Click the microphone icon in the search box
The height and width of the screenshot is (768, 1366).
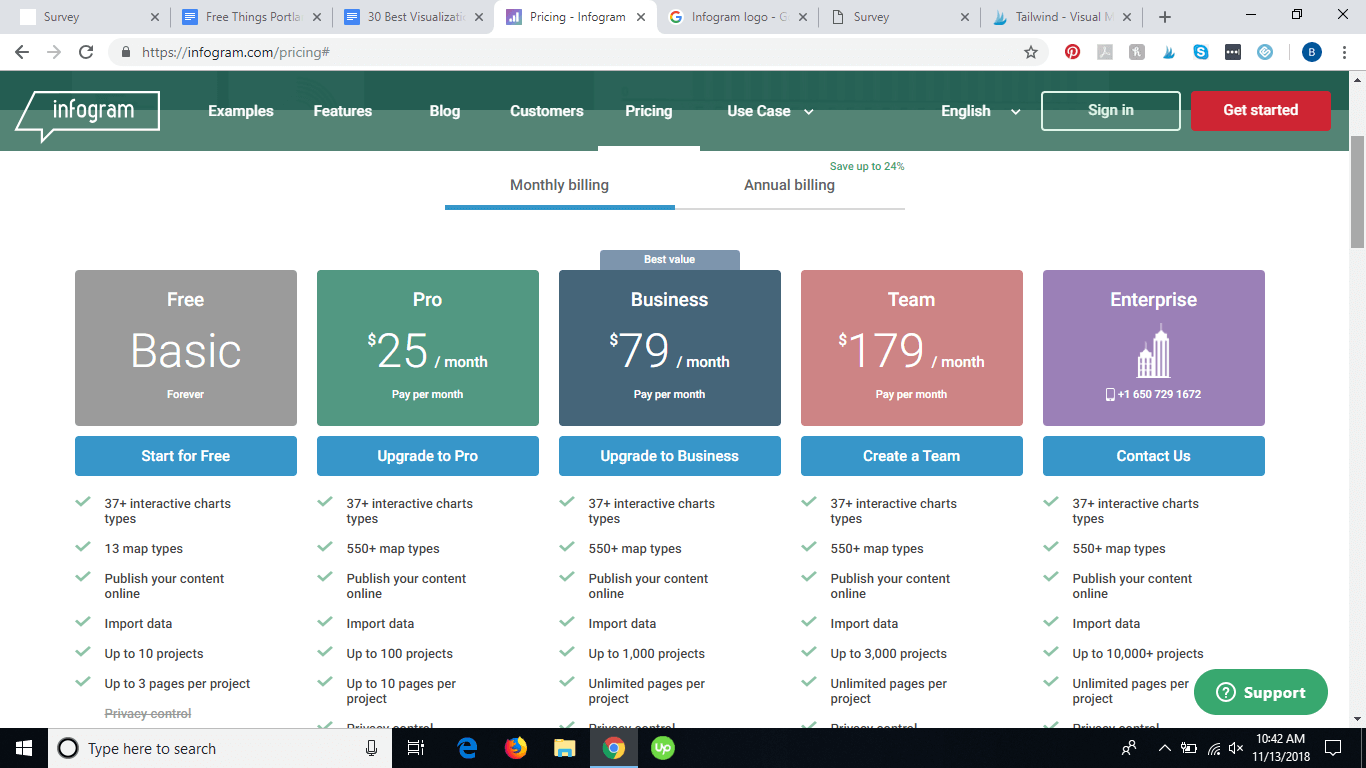(x=370, y=748)
